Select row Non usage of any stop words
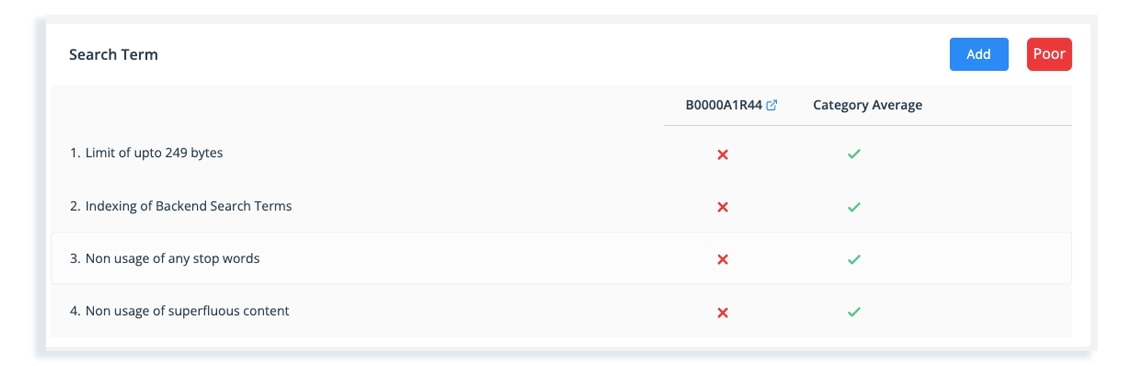This screenshot has width=1144, height=366. pyautogui.click(x=561, y=258)
